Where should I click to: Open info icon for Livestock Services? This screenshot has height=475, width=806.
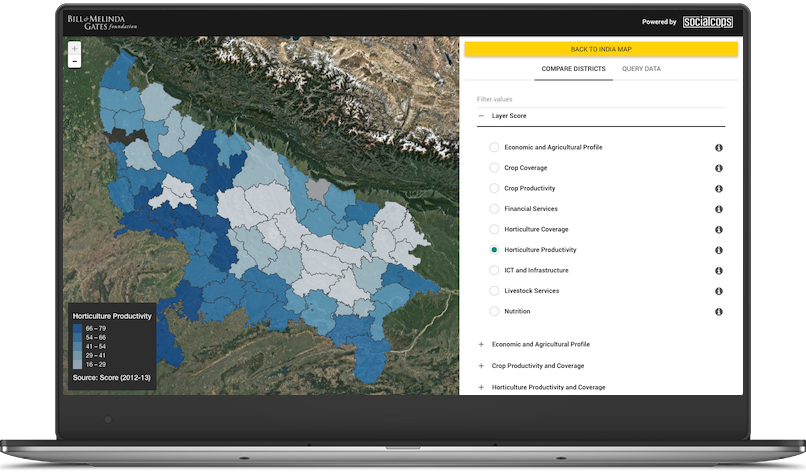[719, 291]
